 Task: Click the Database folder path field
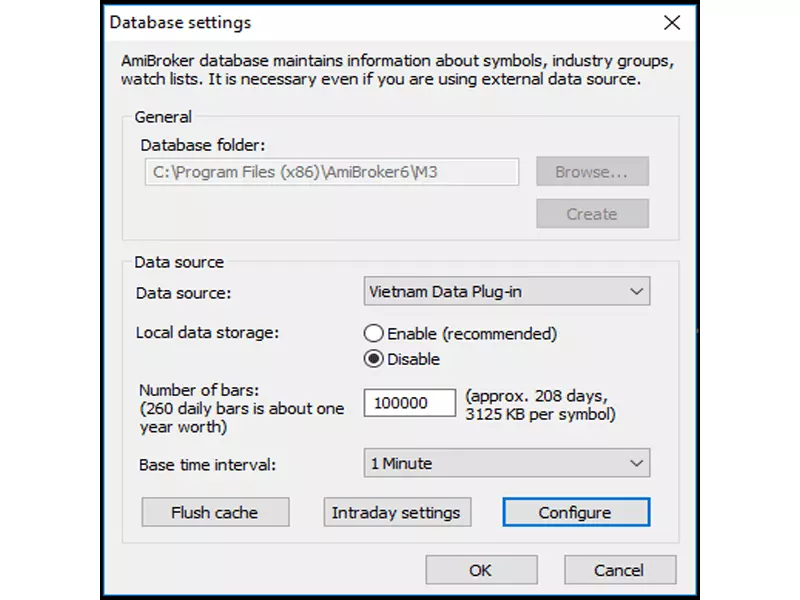[x=332, y=172]
